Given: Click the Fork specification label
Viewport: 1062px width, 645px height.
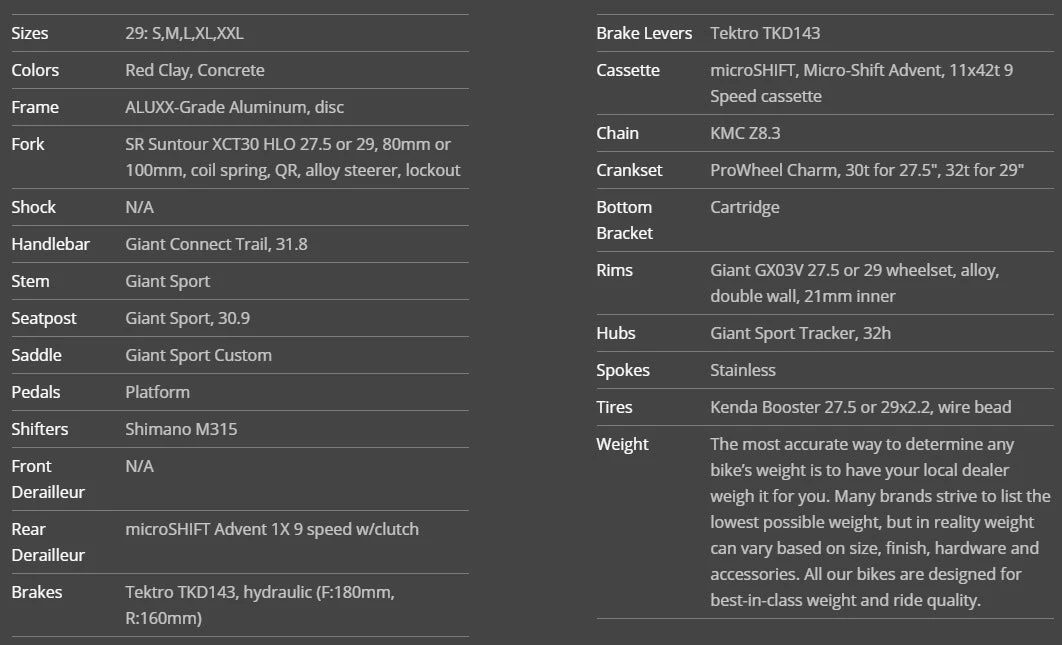Looking at the screenshot, I should [28, 144].
